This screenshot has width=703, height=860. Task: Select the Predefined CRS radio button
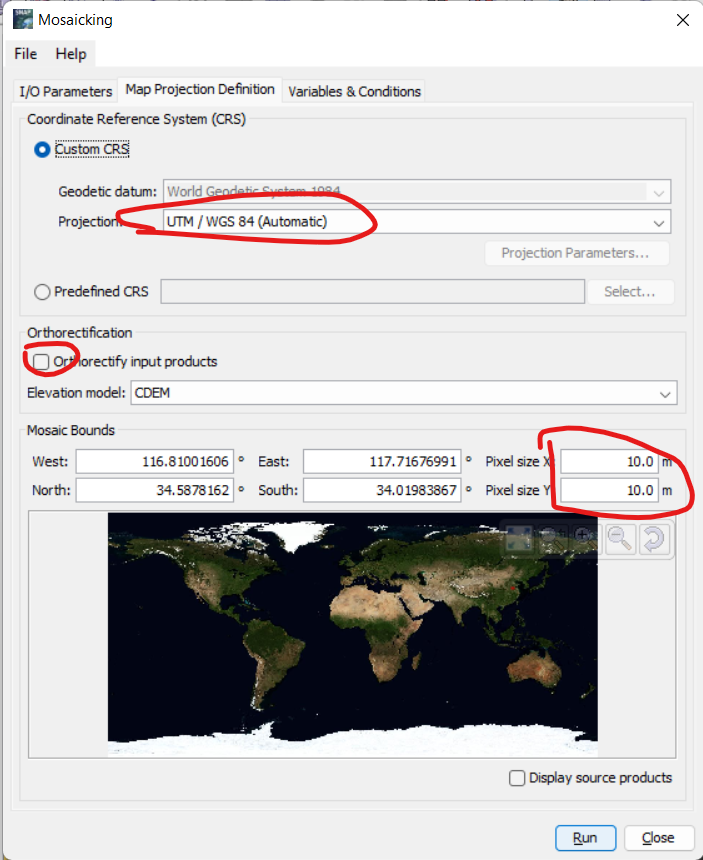click(x=42, y=292)
